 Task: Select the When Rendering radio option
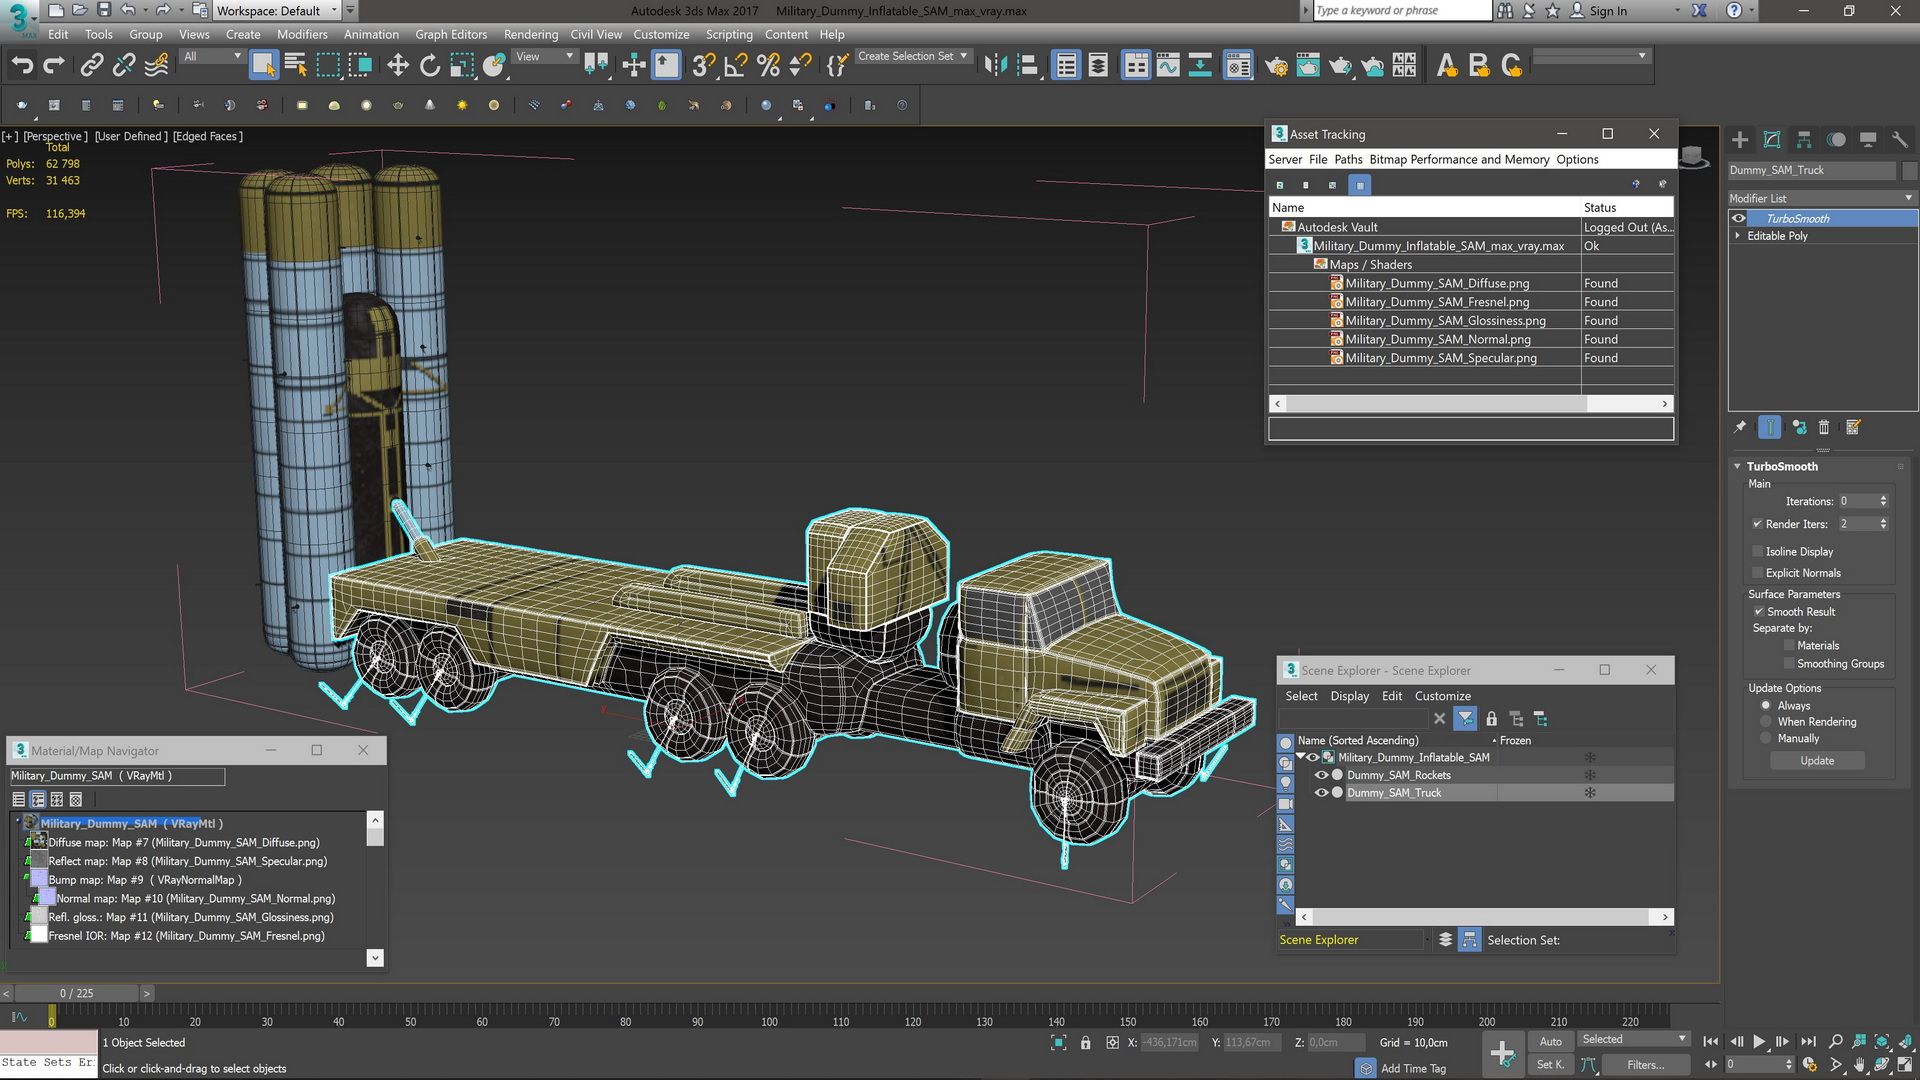point(1766,722)
